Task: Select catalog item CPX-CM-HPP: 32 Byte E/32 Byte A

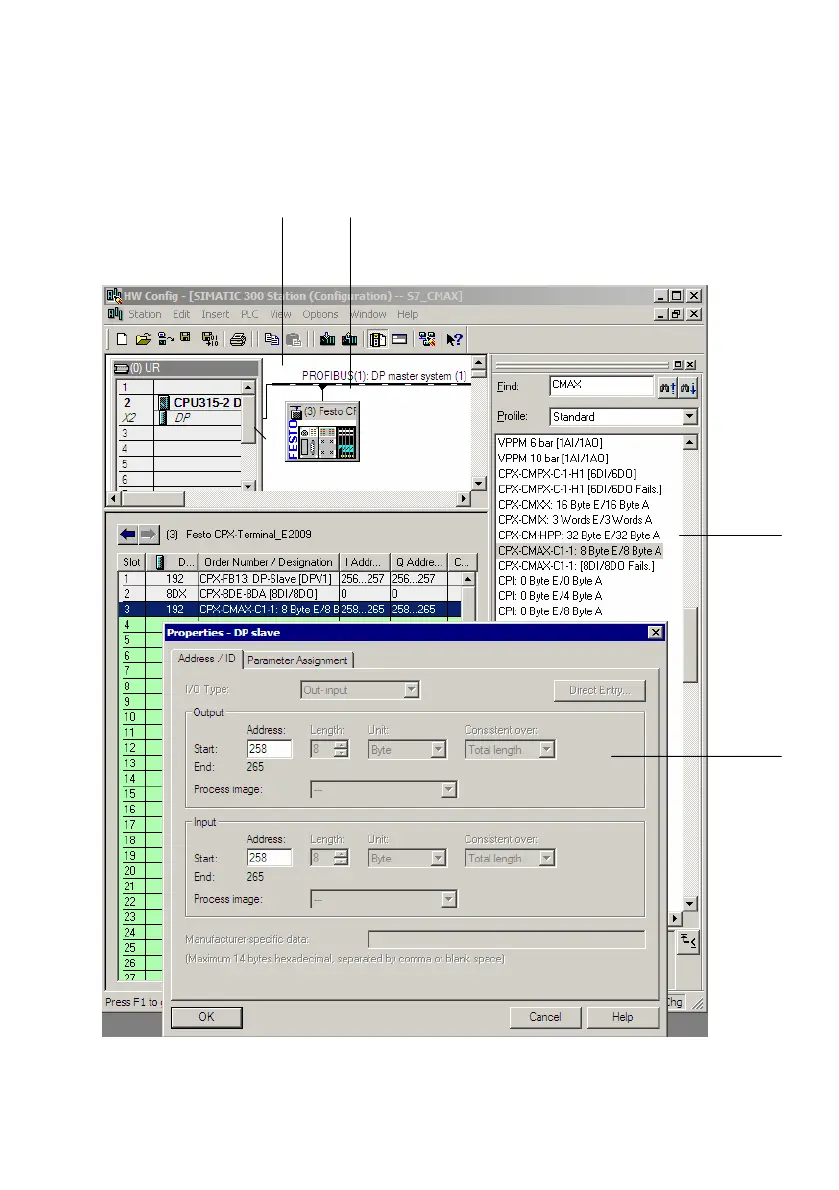Action: pos(579,535)
